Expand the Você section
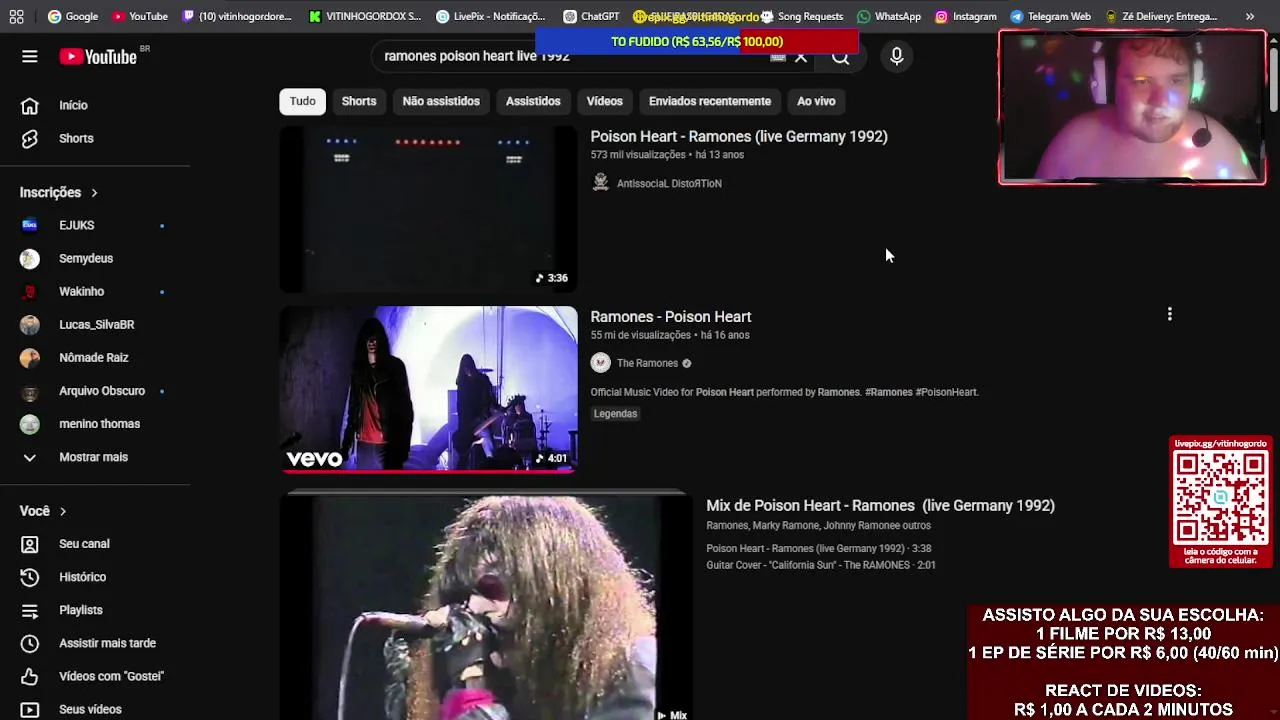This screenshot has width=1280, height=720. [43, 511]
